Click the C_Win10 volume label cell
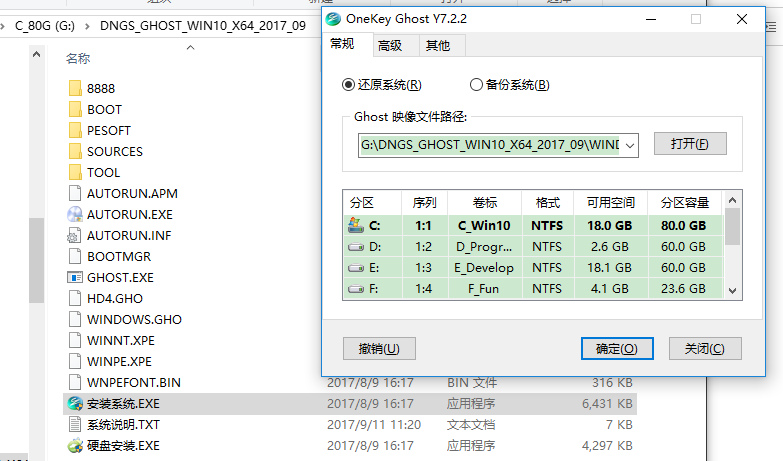 (484, 226)
